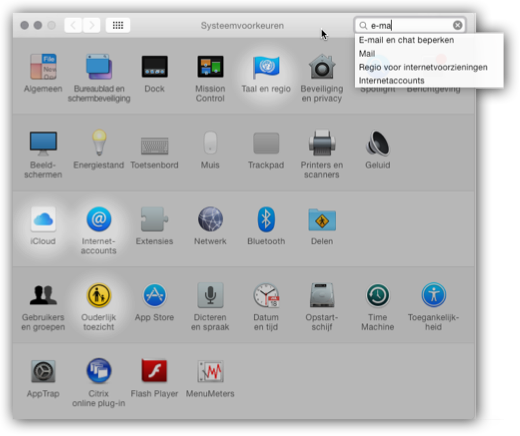Image resolution: width=520 pixels, height=436 pixels.
Task: Open Datum en tijd pane
Action: tap(266, 295)
